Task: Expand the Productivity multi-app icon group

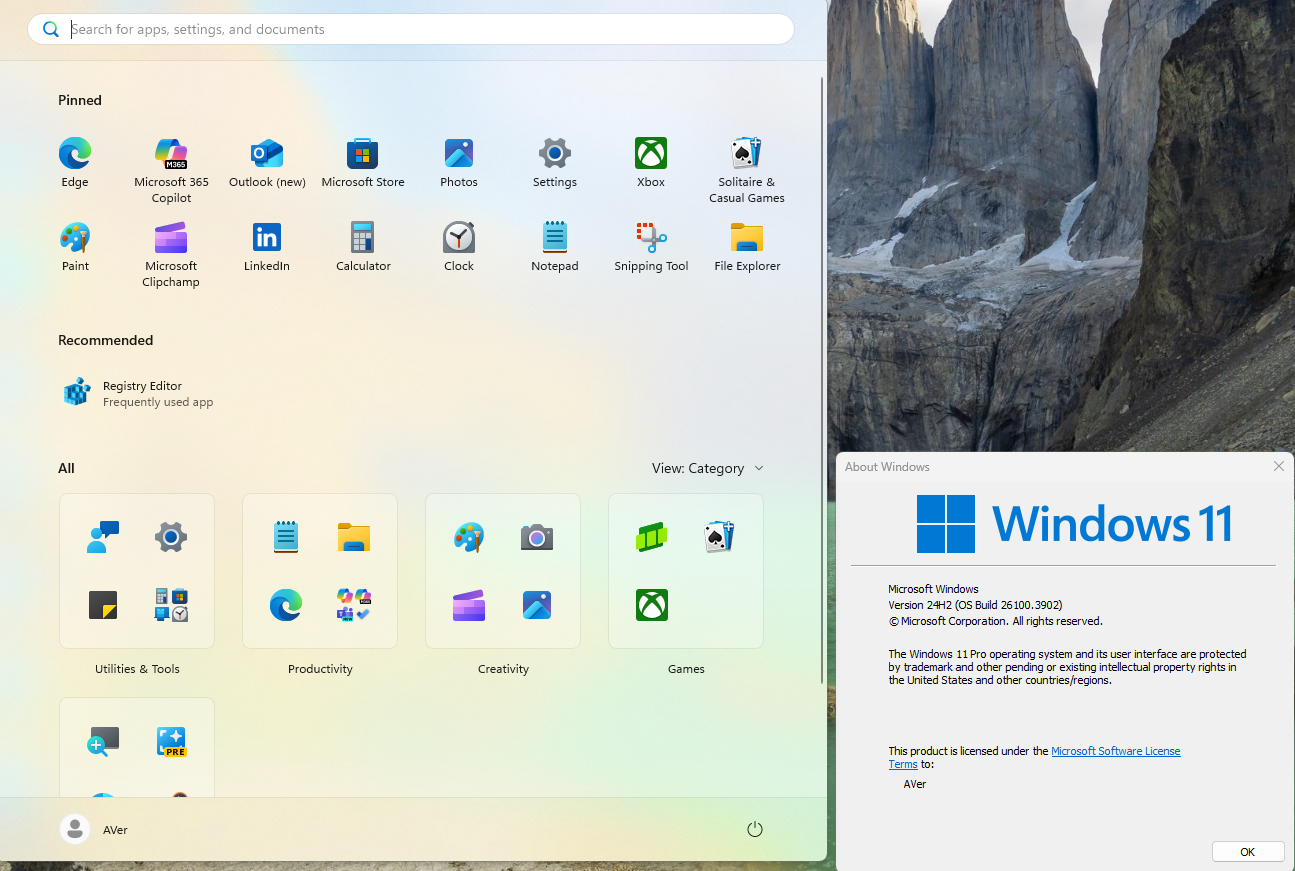Action: 354,605
